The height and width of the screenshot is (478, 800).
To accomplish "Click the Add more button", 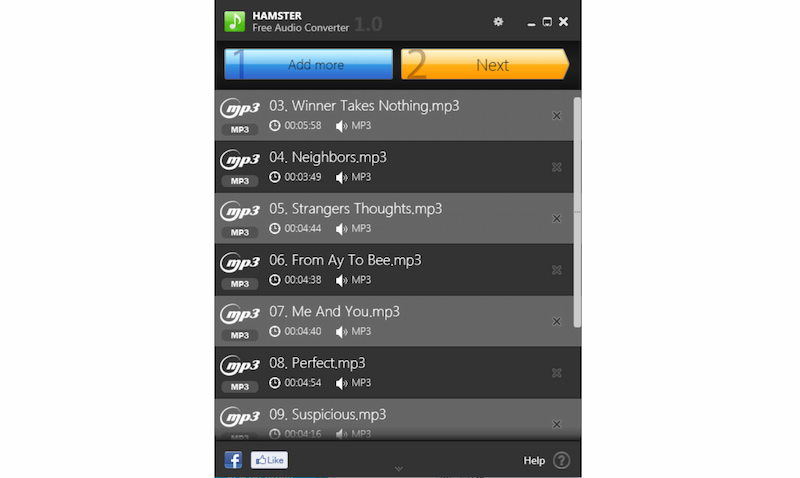I will point(309,64).
